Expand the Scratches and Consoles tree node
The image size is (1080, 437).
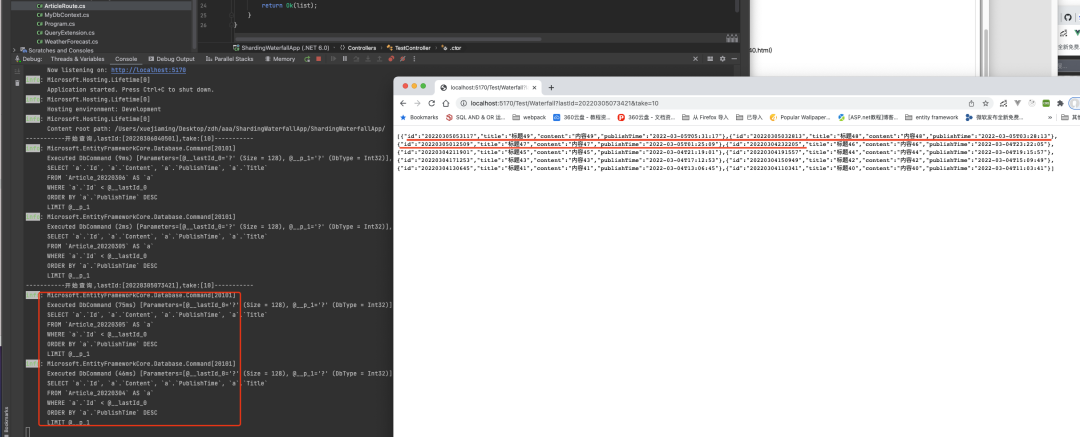tap(13, 49)
